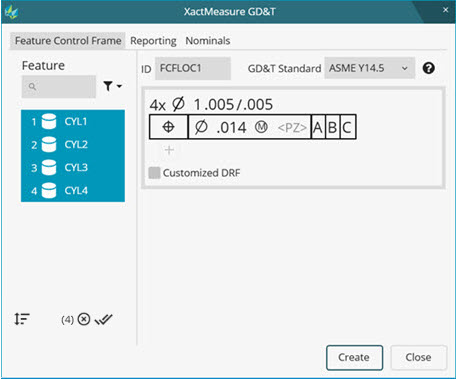Click the Close button
456x379 pixels.
point(418,357)
